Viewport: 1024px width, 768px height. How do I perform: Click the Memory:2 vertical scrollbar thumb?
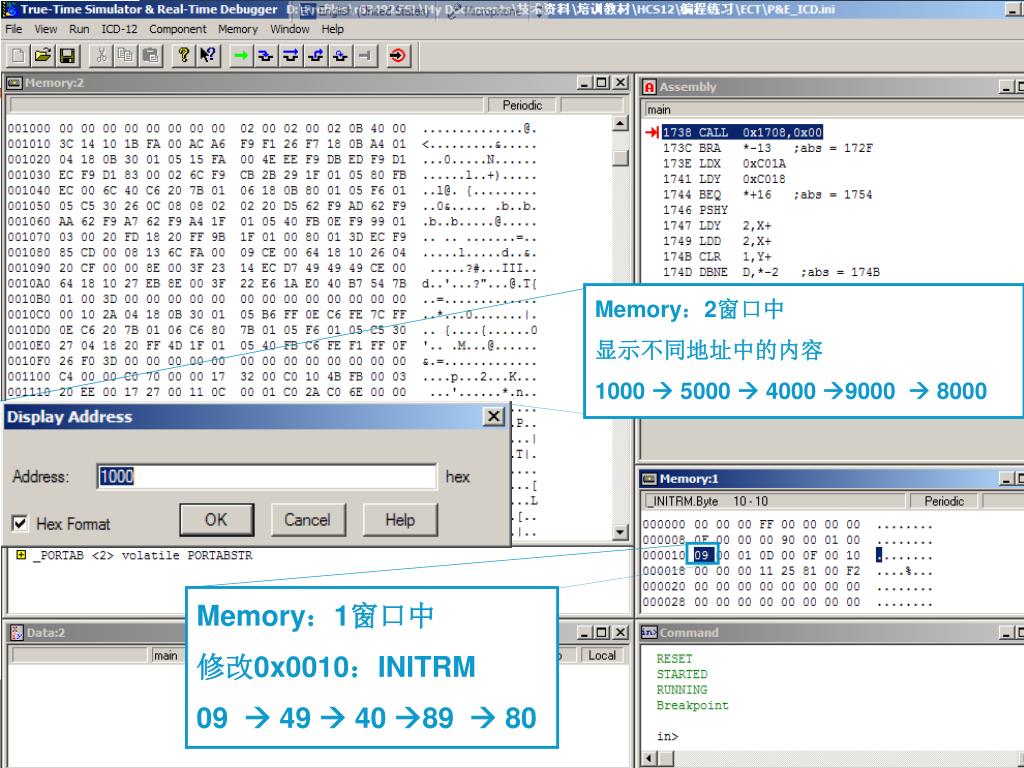620,158
